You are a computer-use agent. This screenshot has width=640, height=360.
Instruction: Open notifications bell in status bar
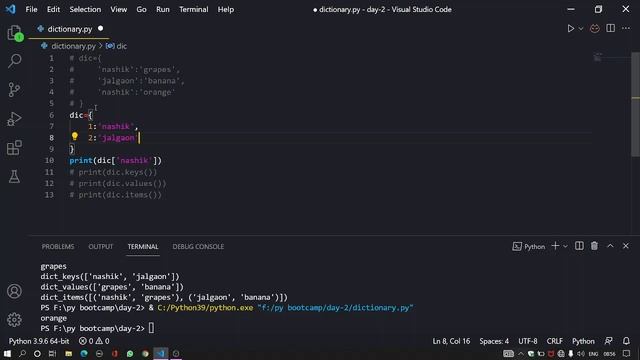point(626,341)
